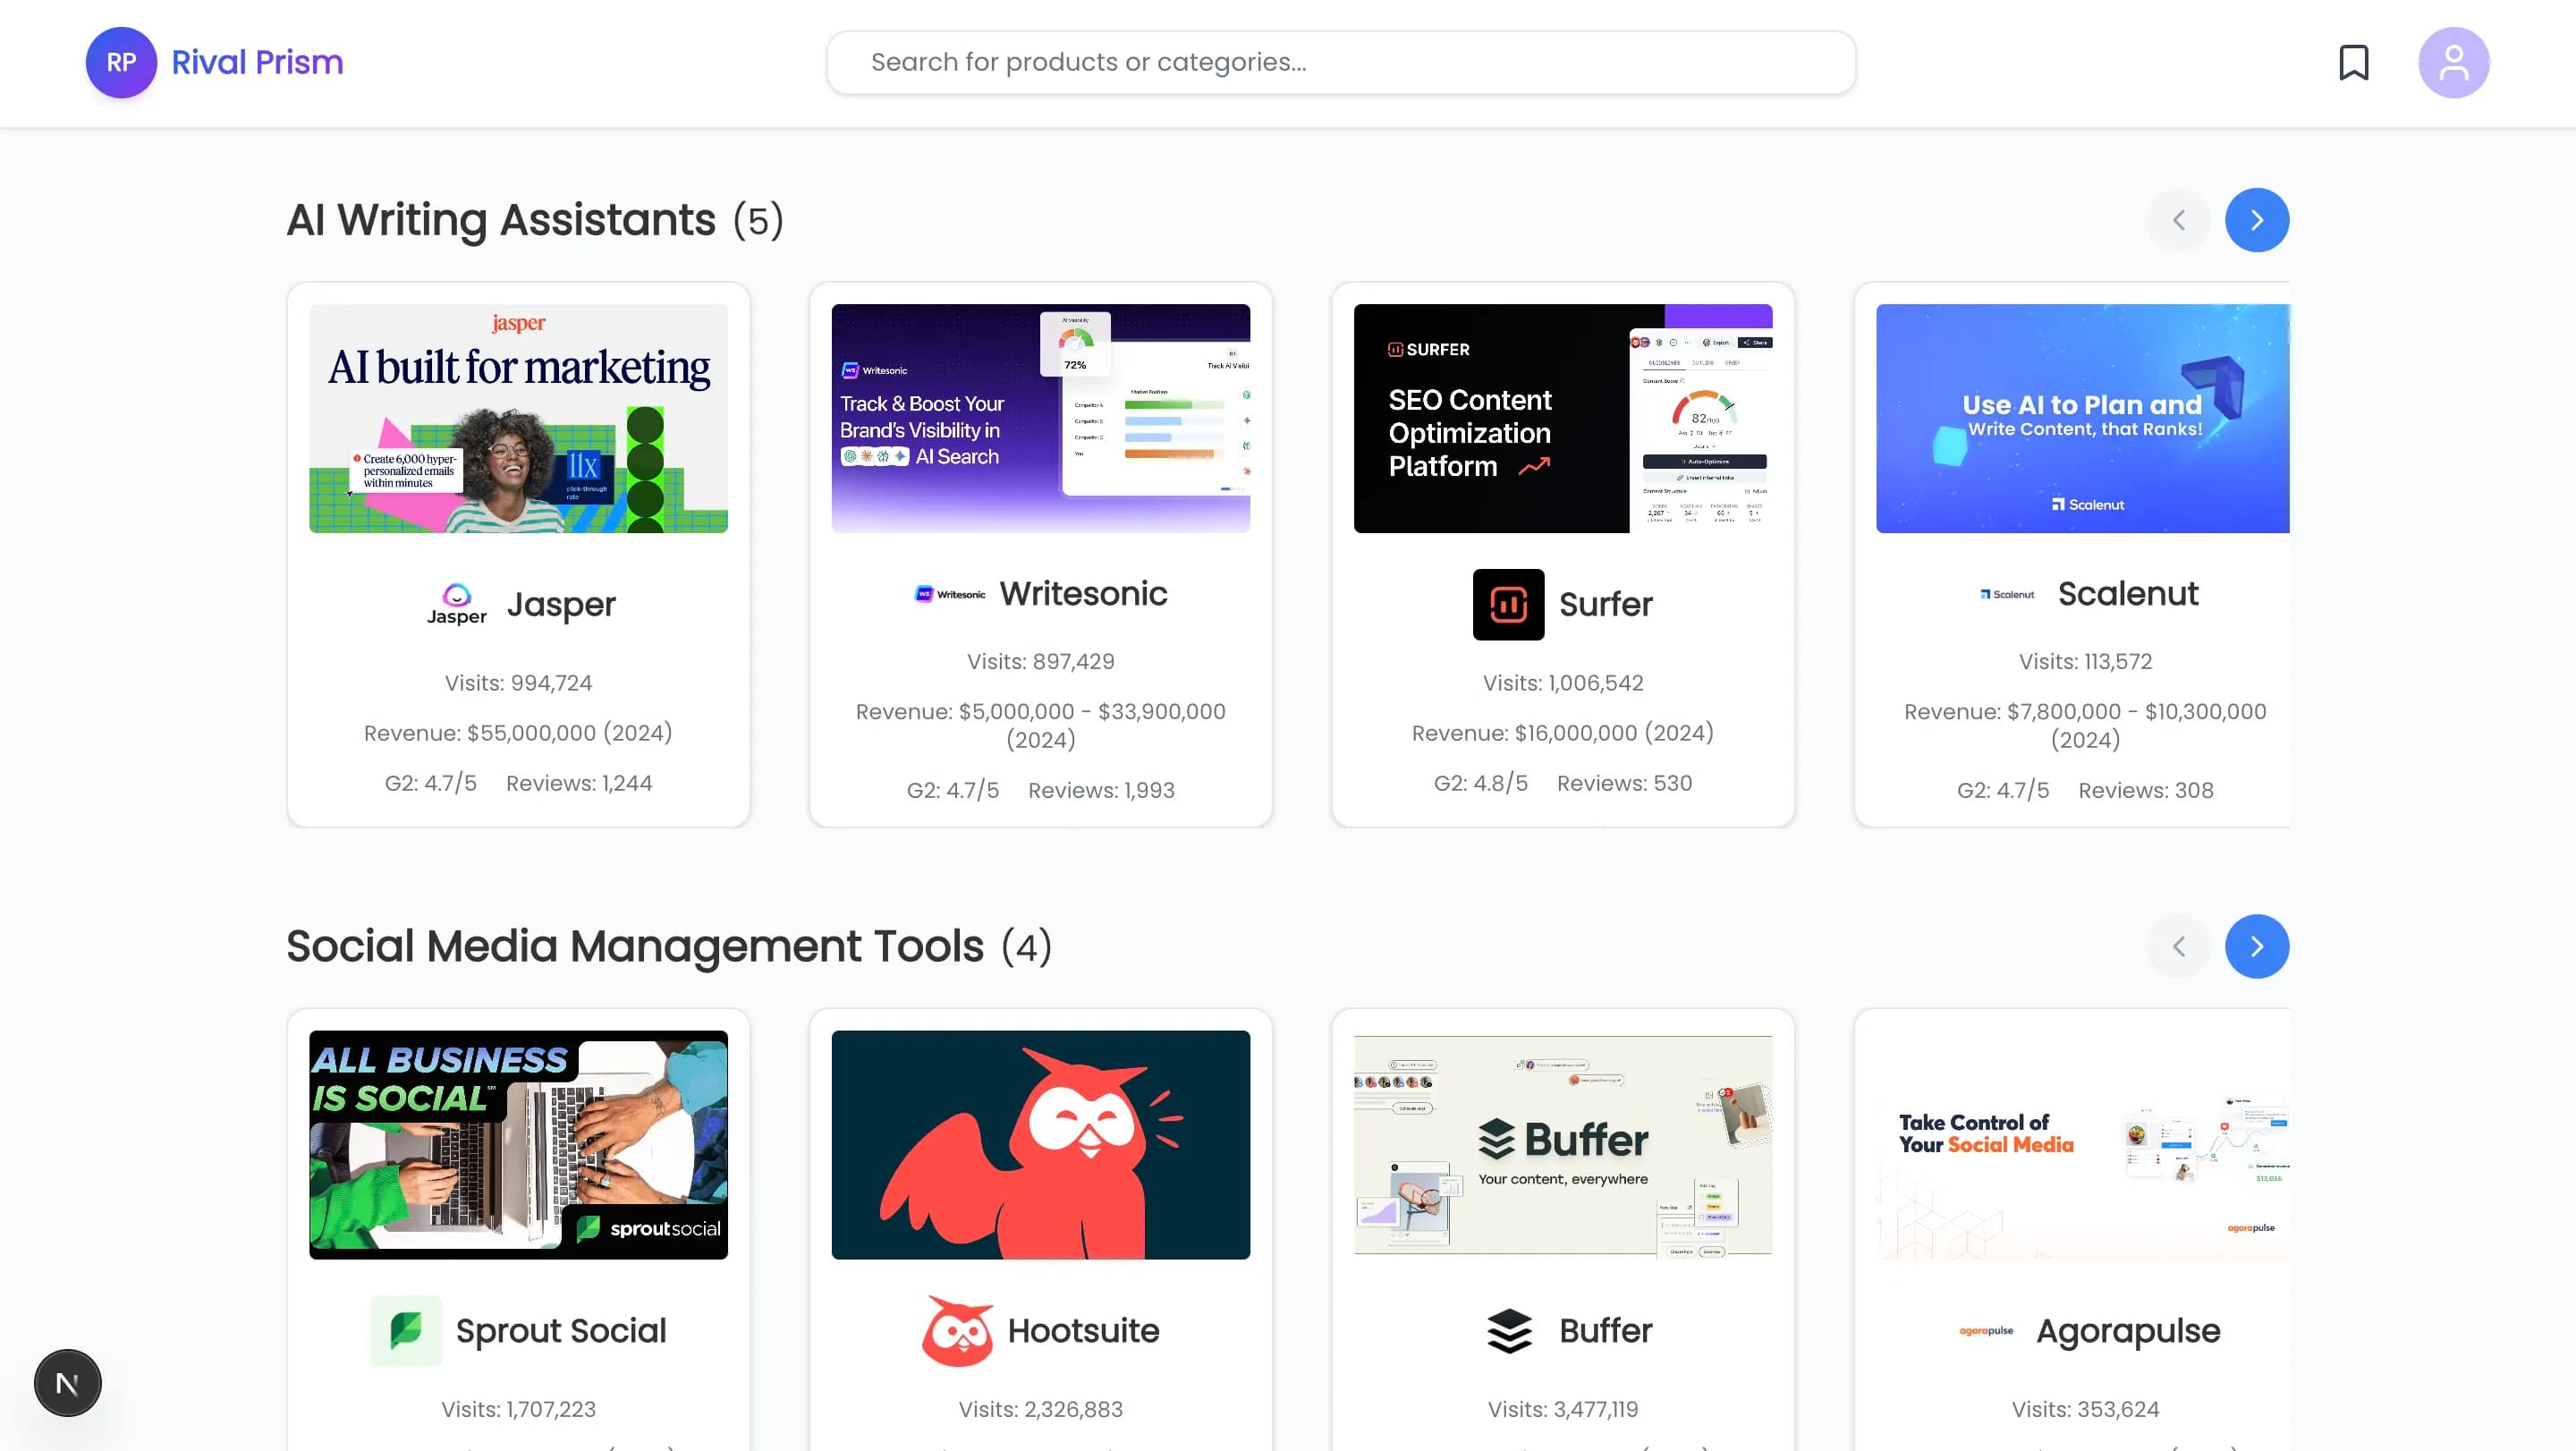Viewport: 2576px width, 1451px height.
Task: Open the Jasper marketing banner thumbnail
Action: tap(518, 418)
